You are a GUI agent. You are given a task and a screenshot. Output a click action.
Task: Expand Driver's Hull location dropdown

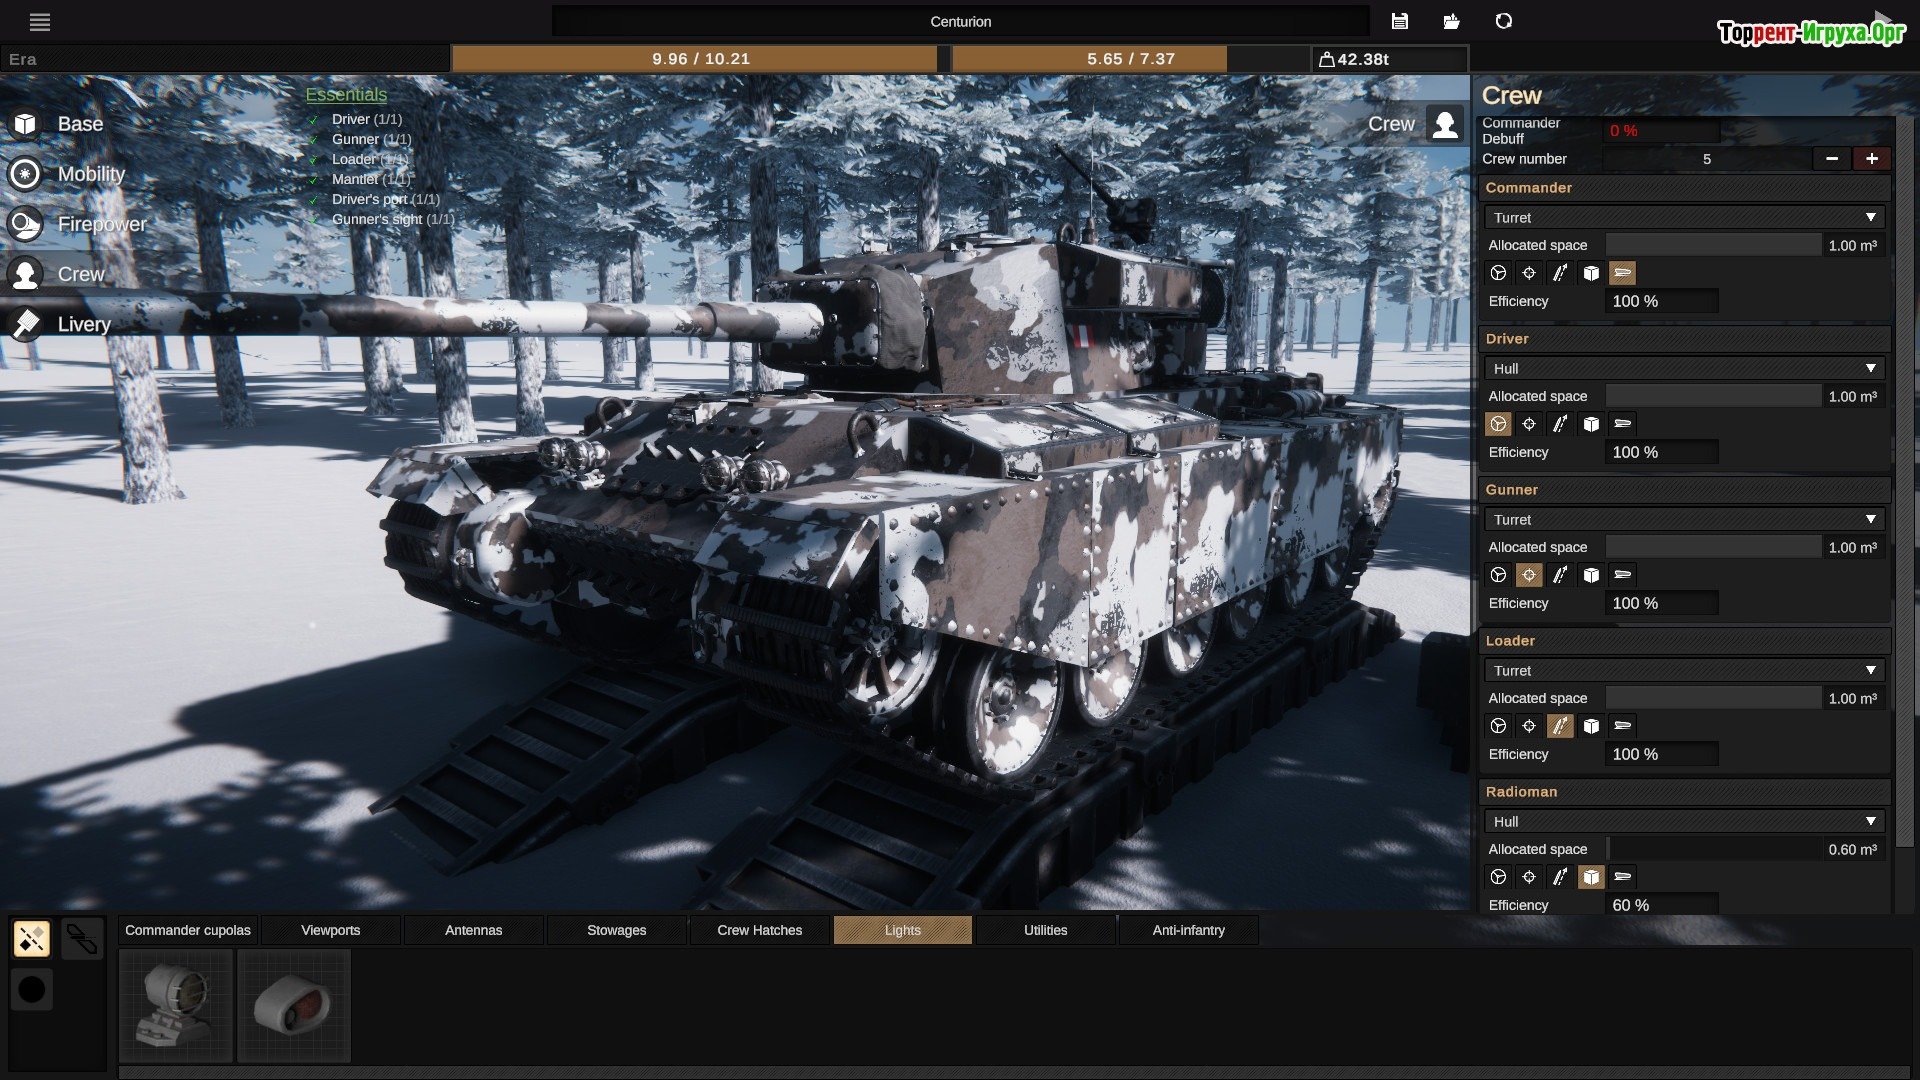1684,368
